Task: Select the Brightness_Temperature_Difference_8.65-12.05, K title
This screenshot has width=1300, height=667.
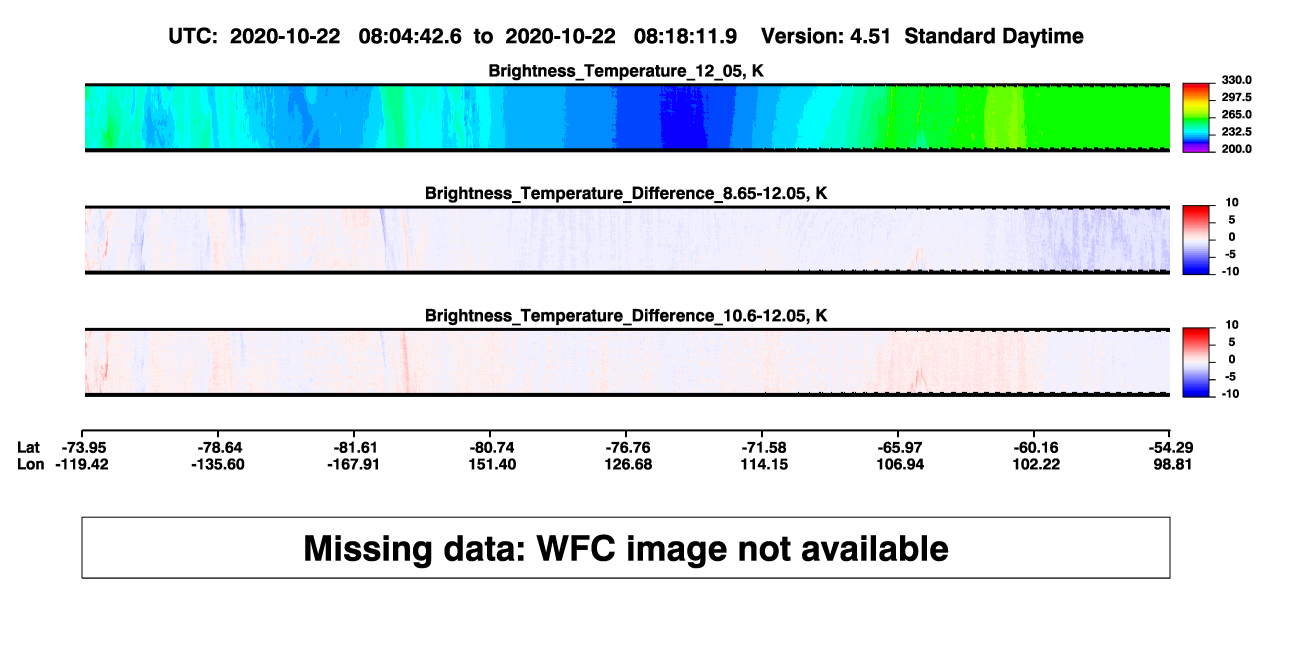Action: click(627, 194)
